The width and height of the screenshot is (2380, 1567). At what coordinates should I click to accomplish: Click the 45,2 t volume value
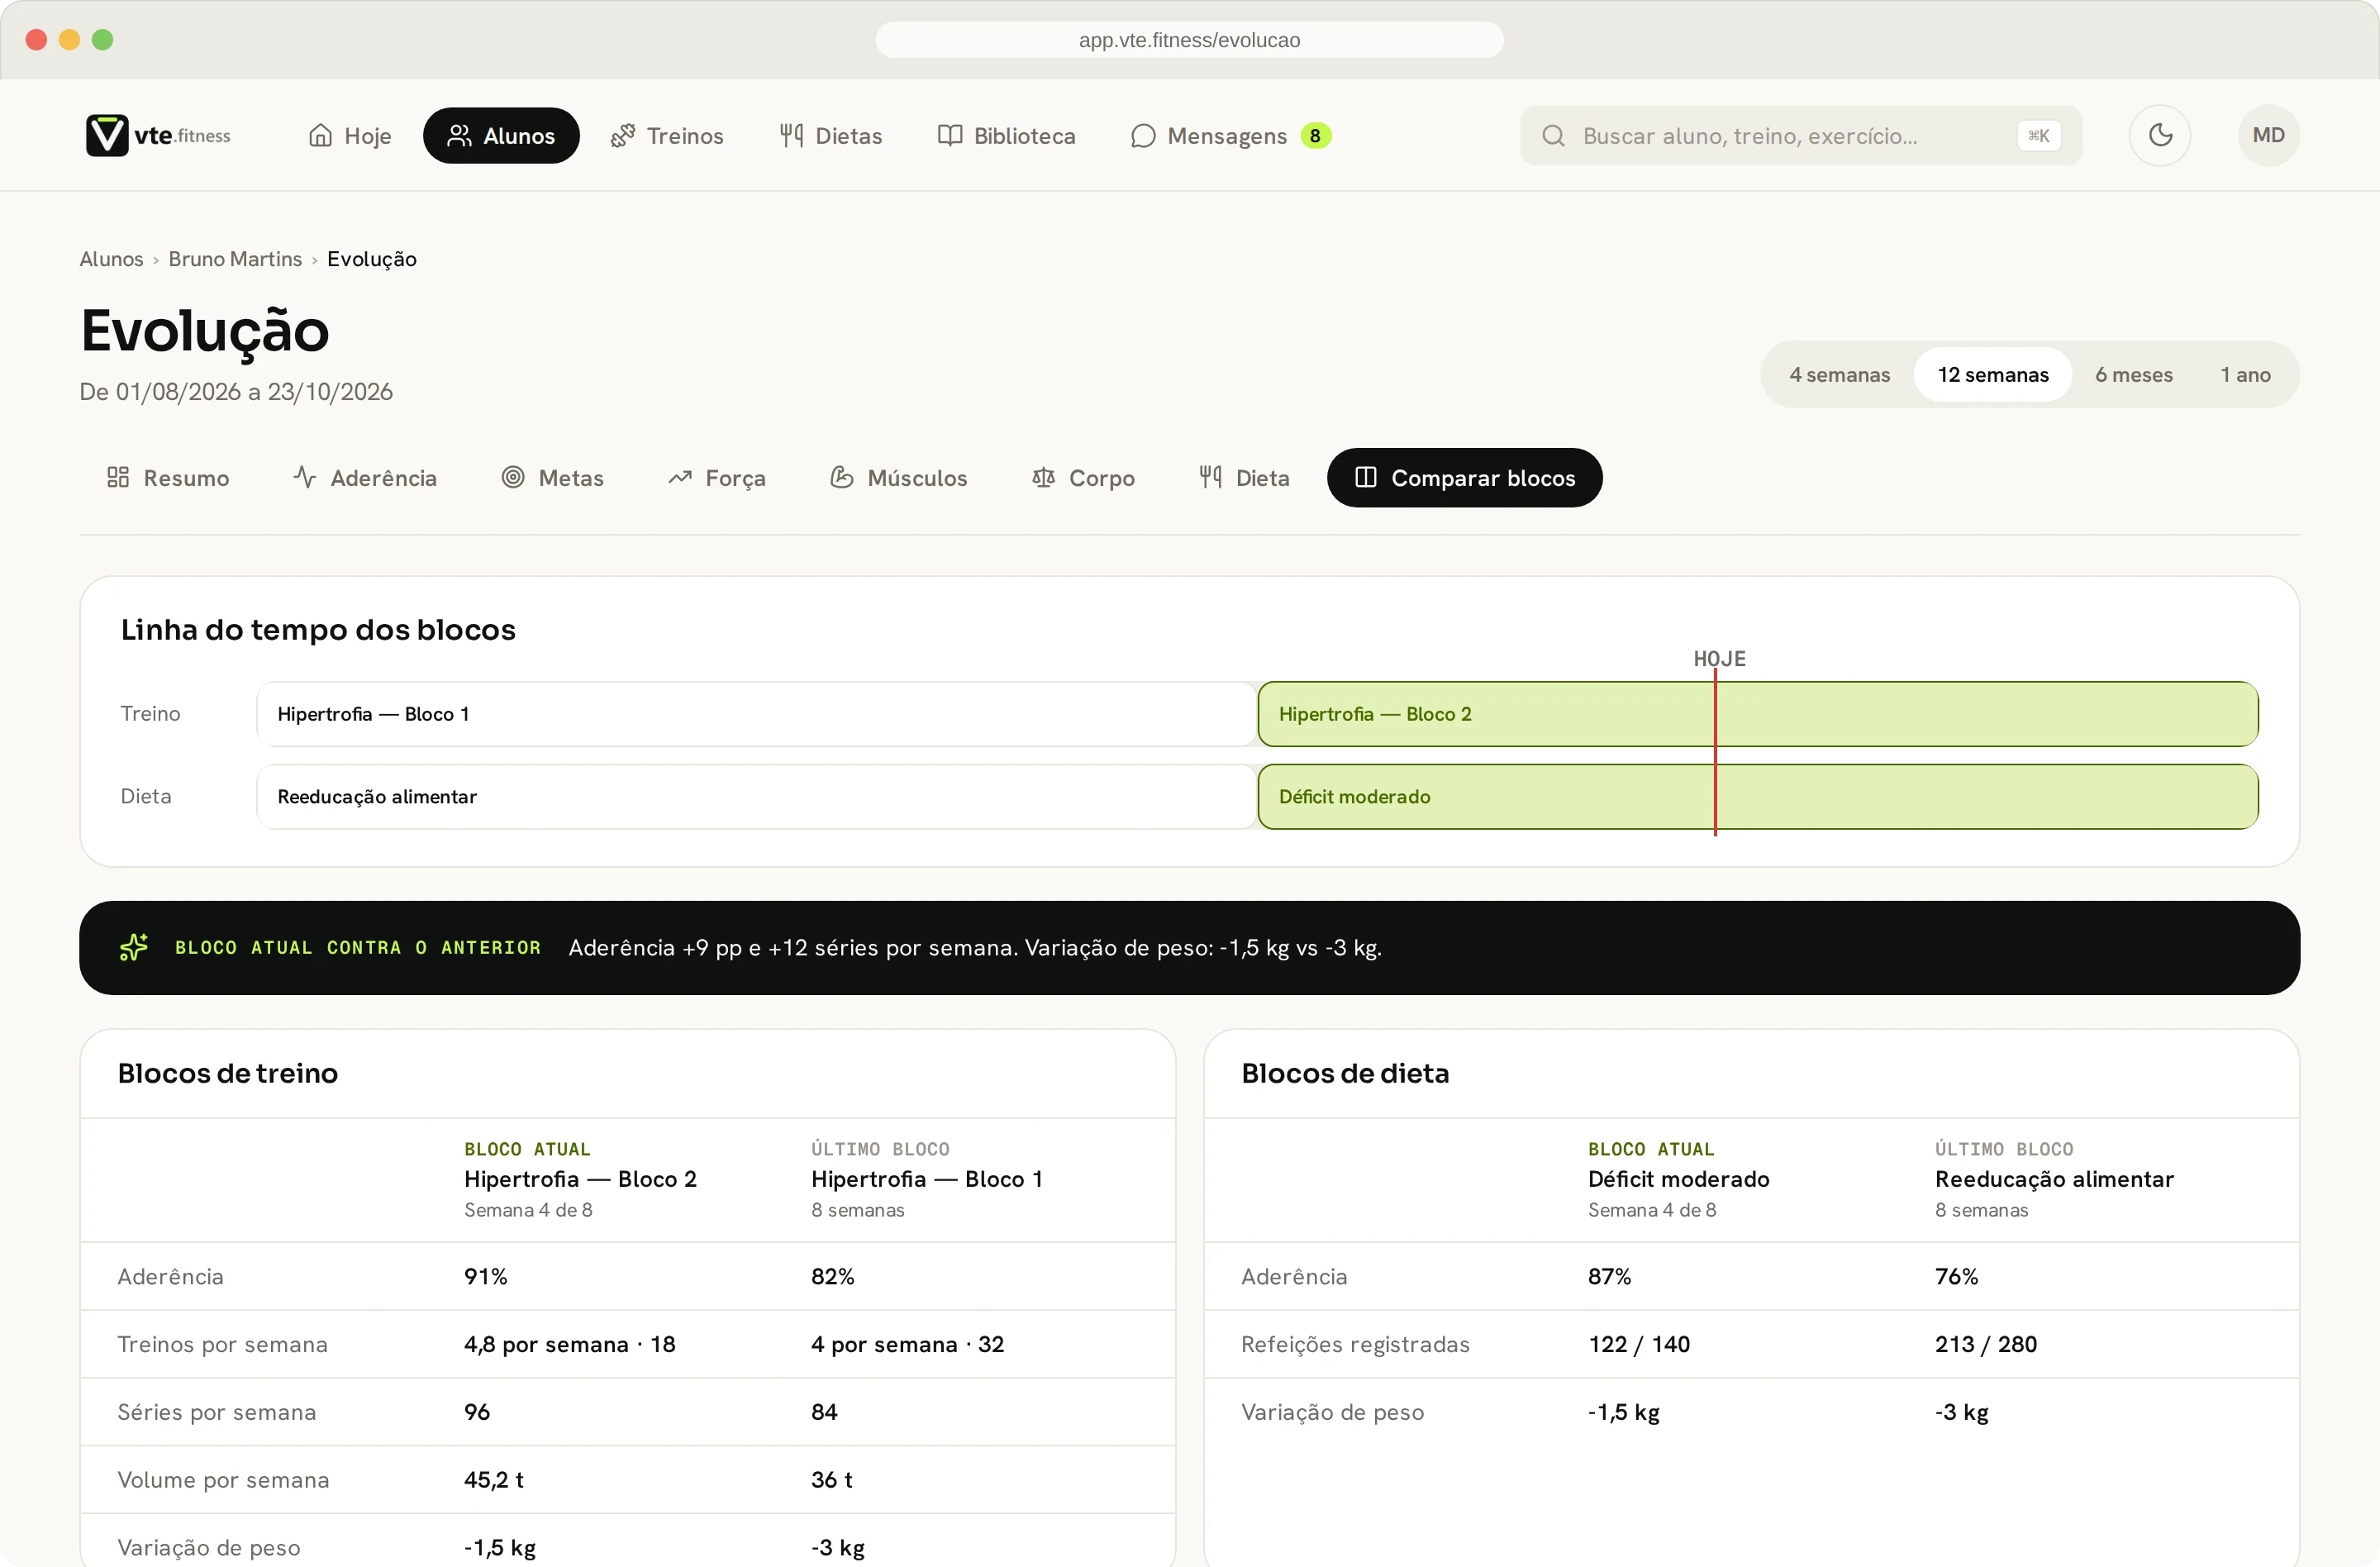494,1479
